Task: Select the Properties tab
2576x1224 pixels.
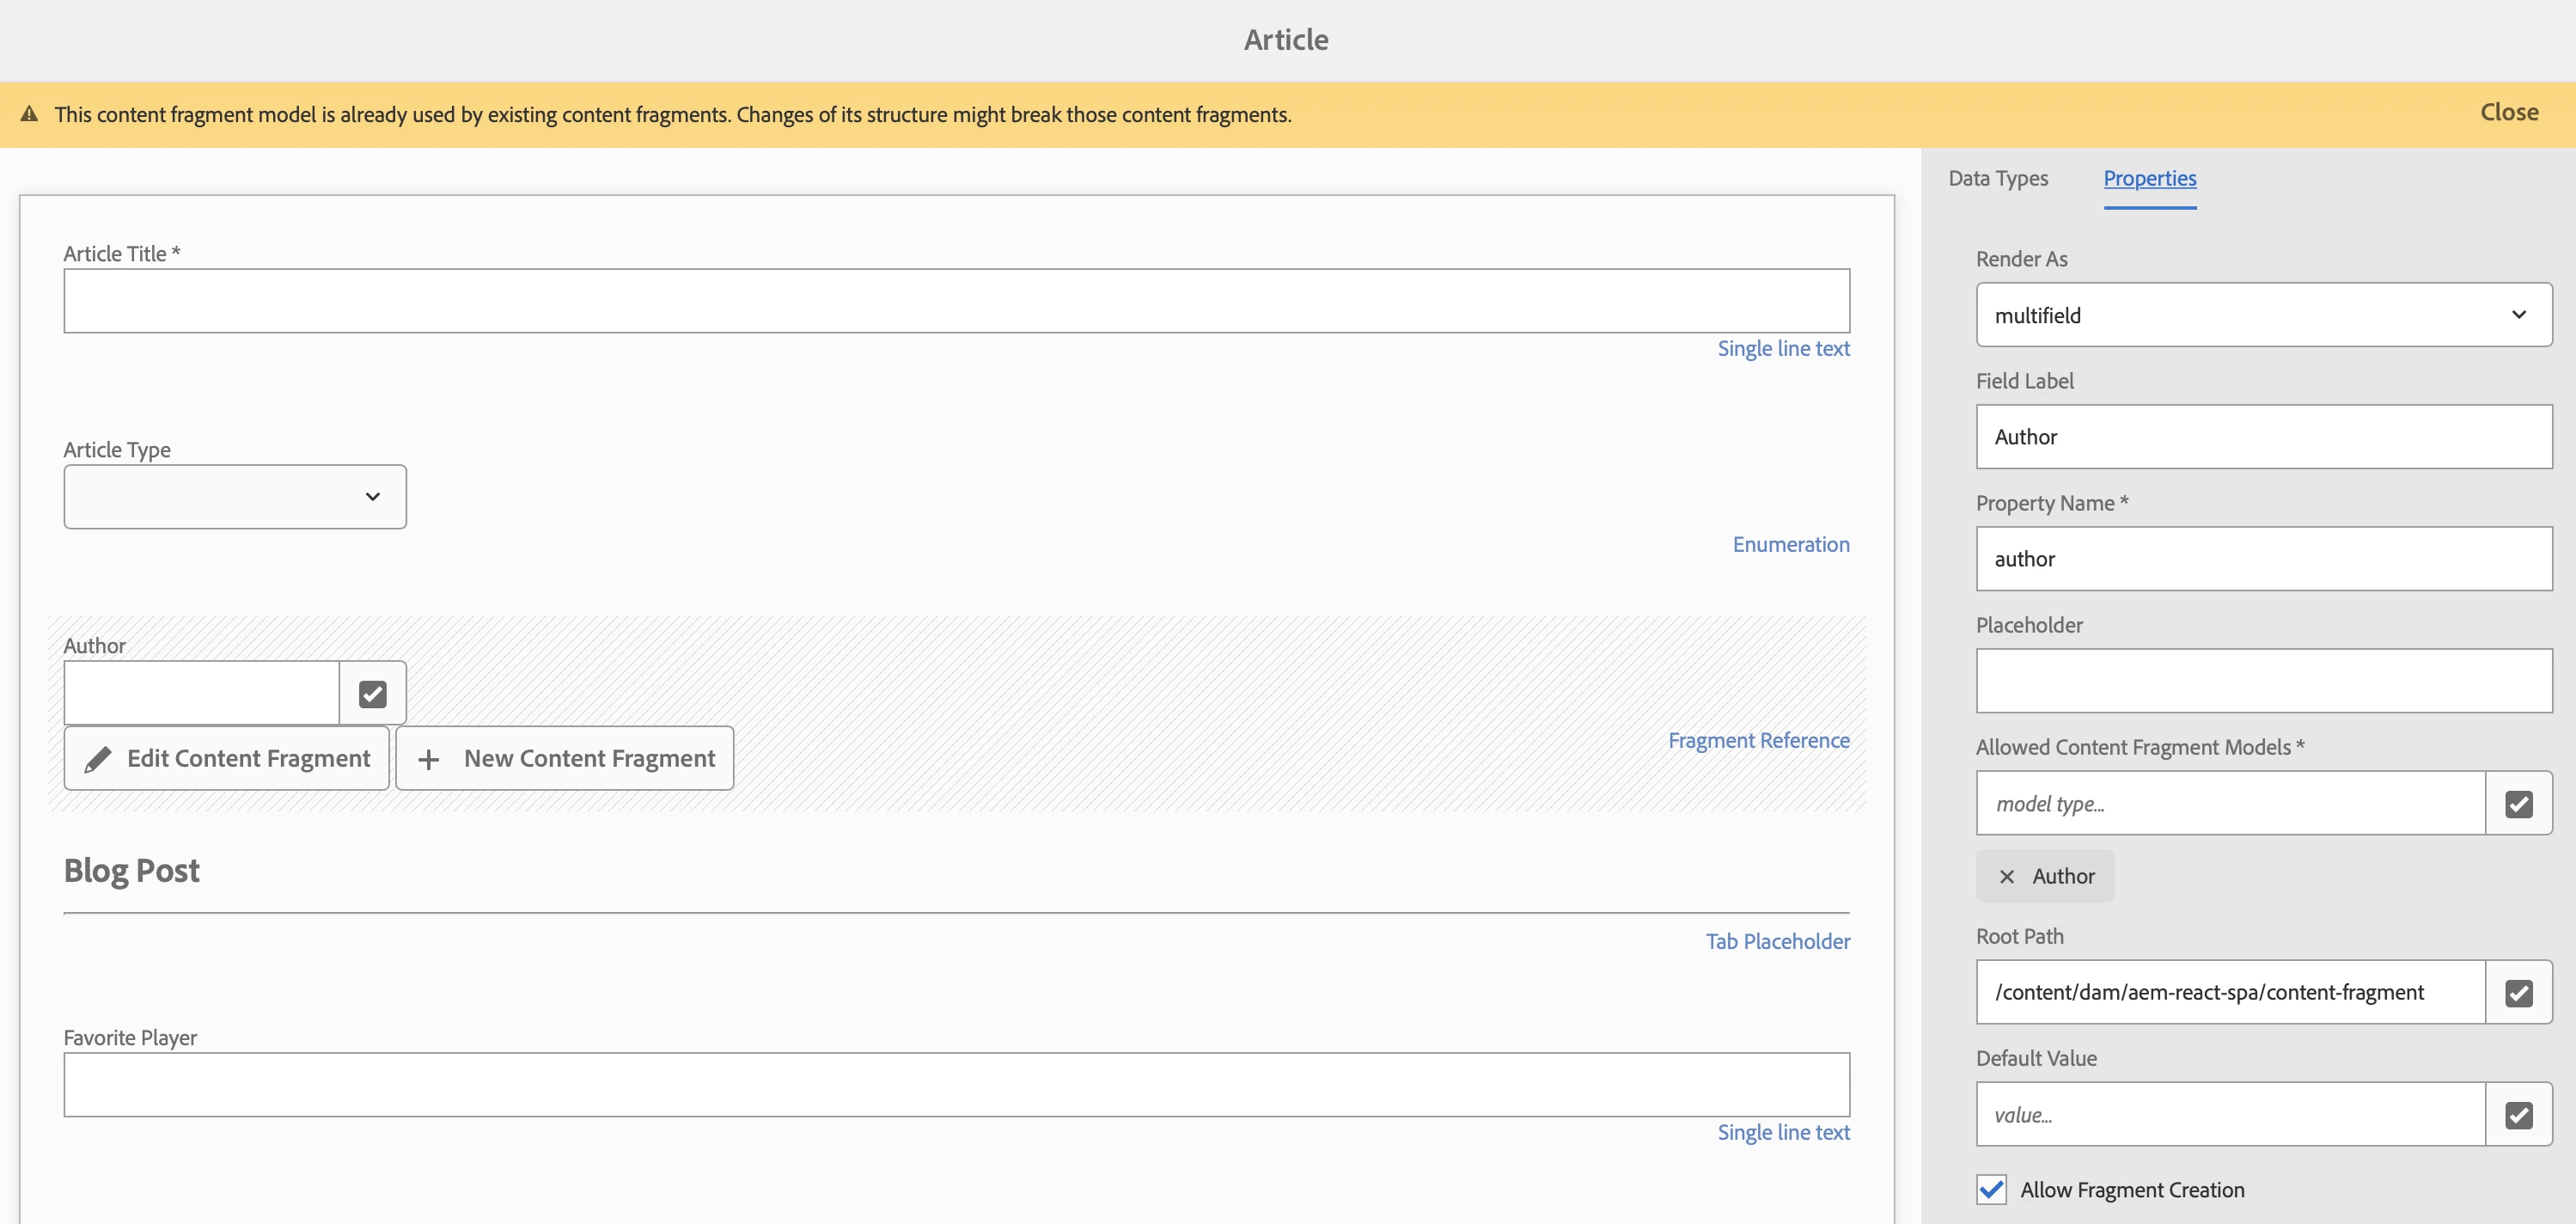Action: pos(2149,178)
